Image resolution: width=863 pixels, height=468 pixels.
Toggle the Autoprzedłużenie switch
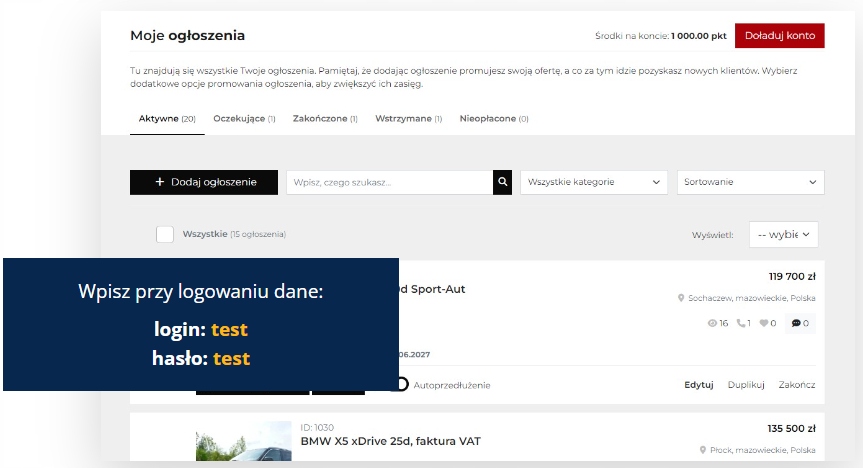coord(400,384)
